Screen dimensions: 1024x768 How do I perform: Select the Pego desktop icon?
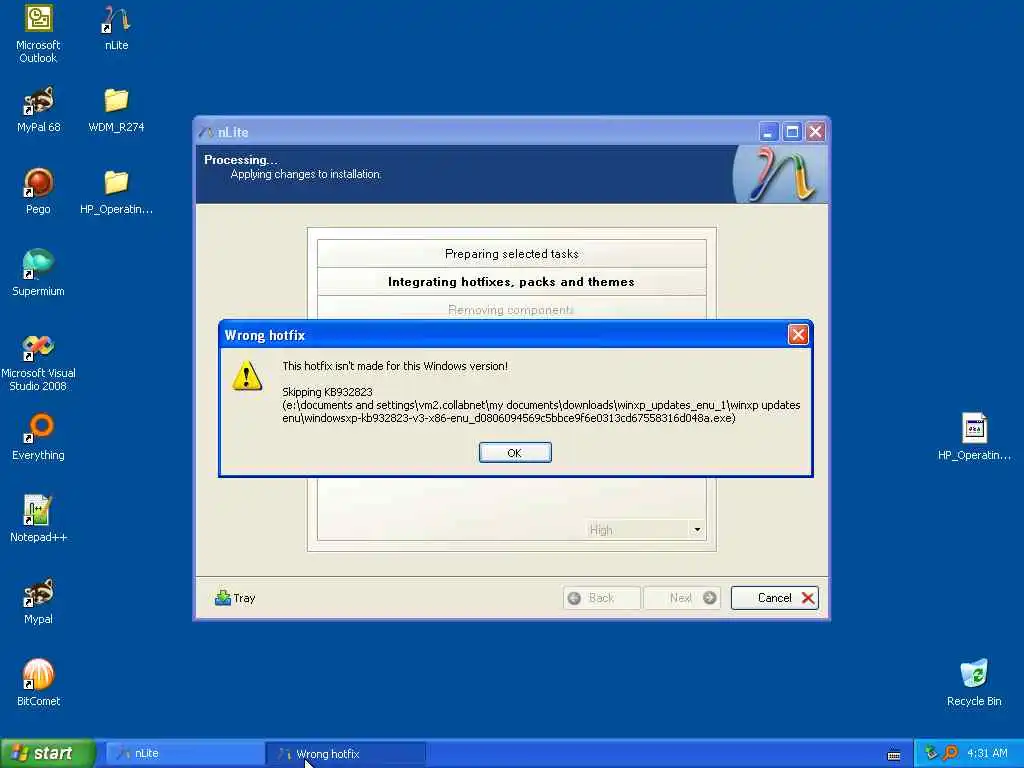point(38,191)
